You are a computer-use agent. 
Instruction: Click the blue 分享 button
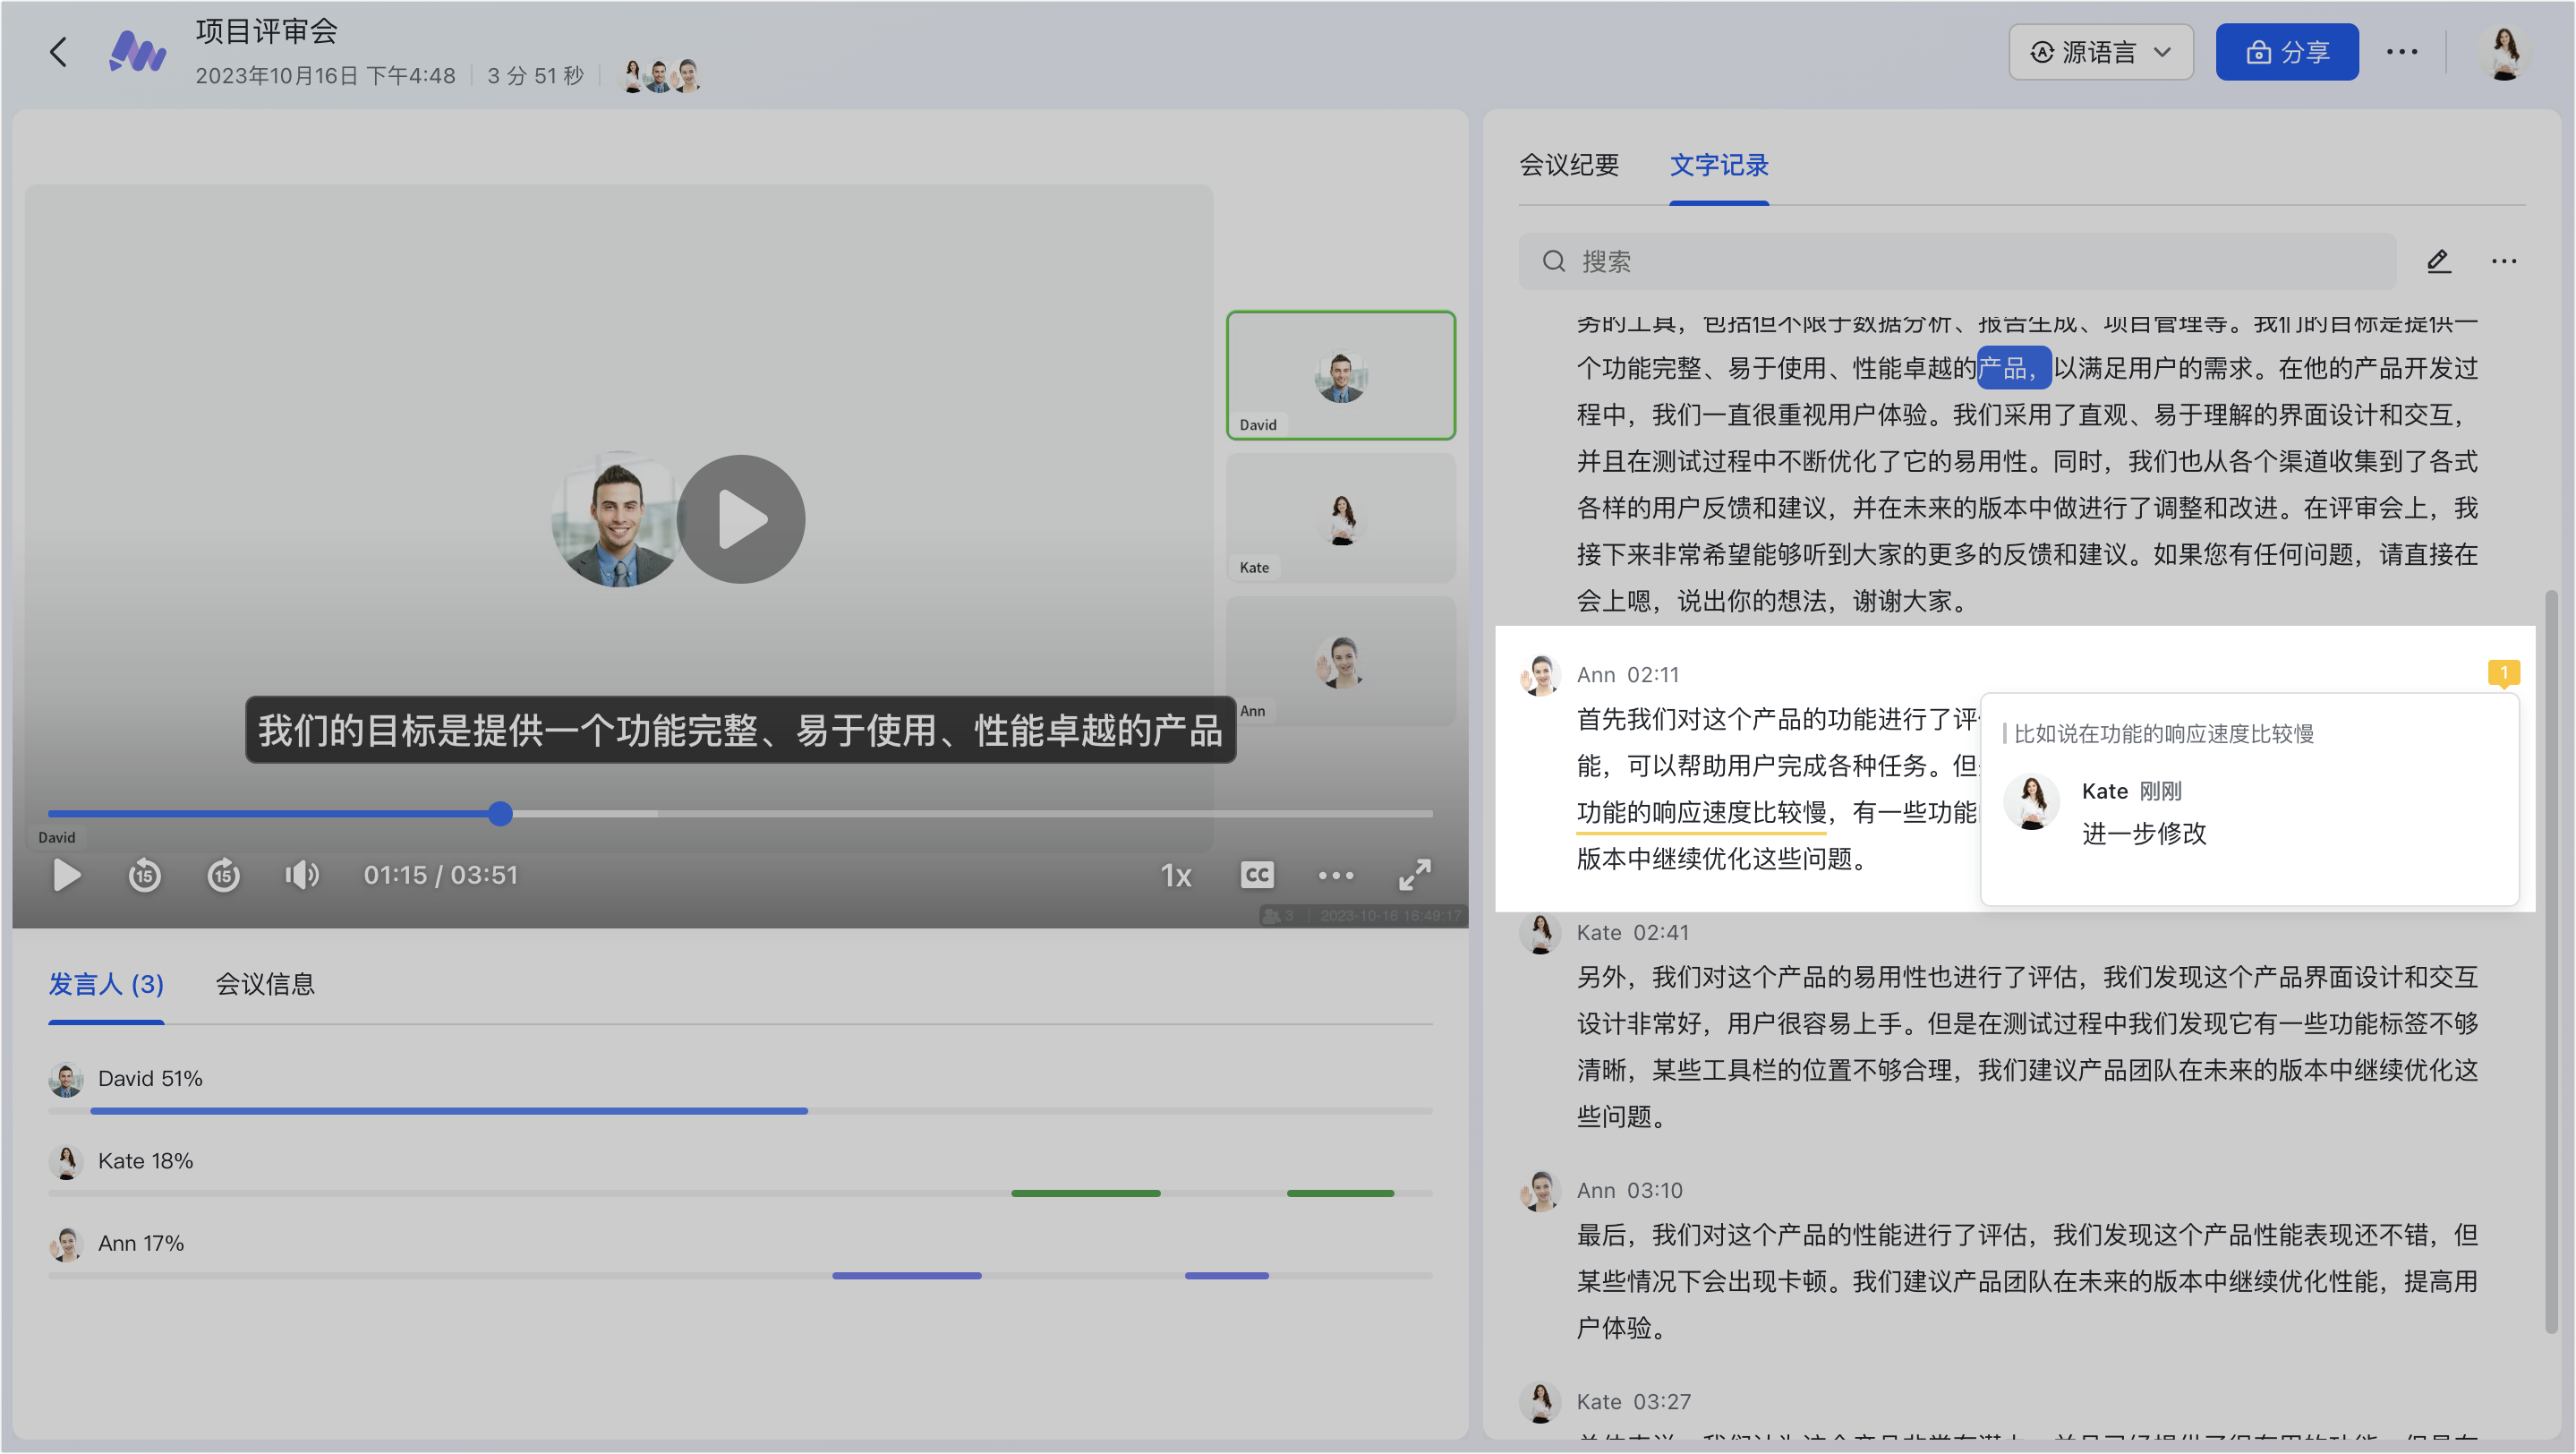click(2286, 52)
